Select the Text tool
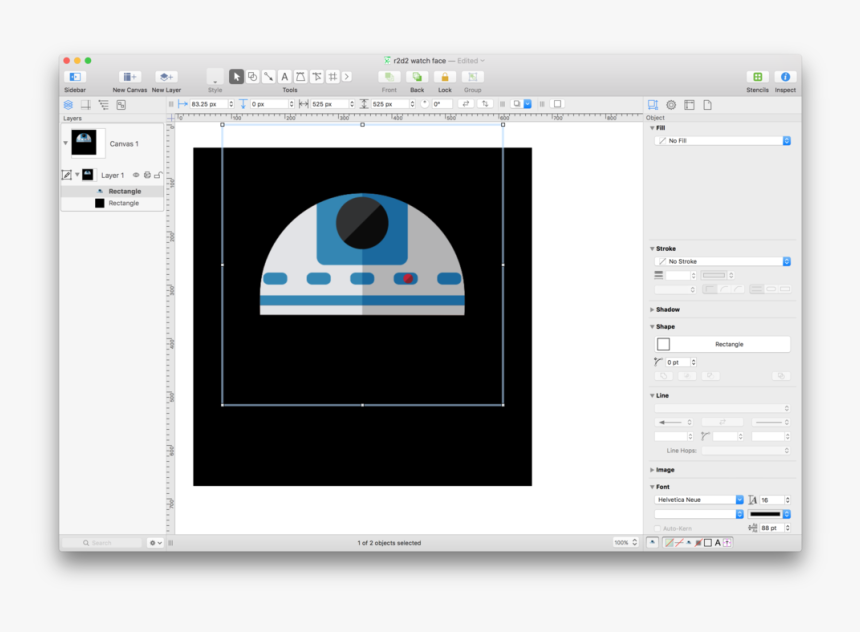The width and height of the screenshot is (860, 632). [x=284, y=77]
